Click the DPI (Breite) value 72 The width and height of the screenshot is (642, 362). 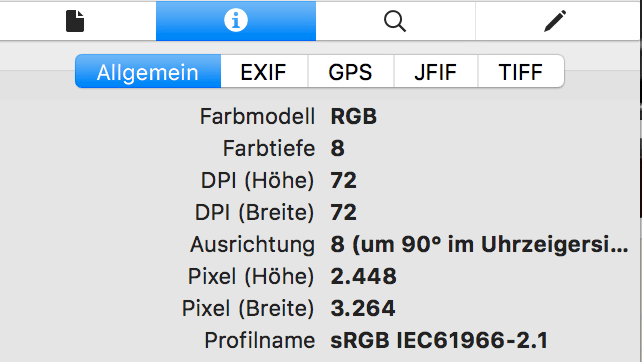point(344,212)
